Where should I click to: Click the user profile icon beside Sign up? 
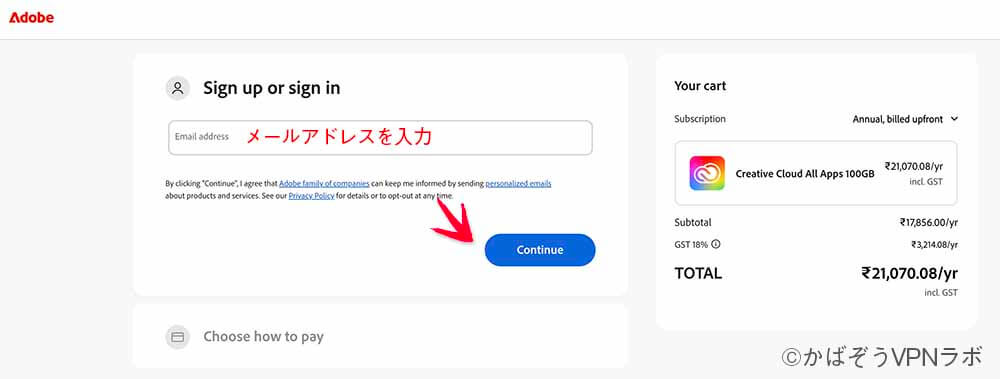[178, 88]
